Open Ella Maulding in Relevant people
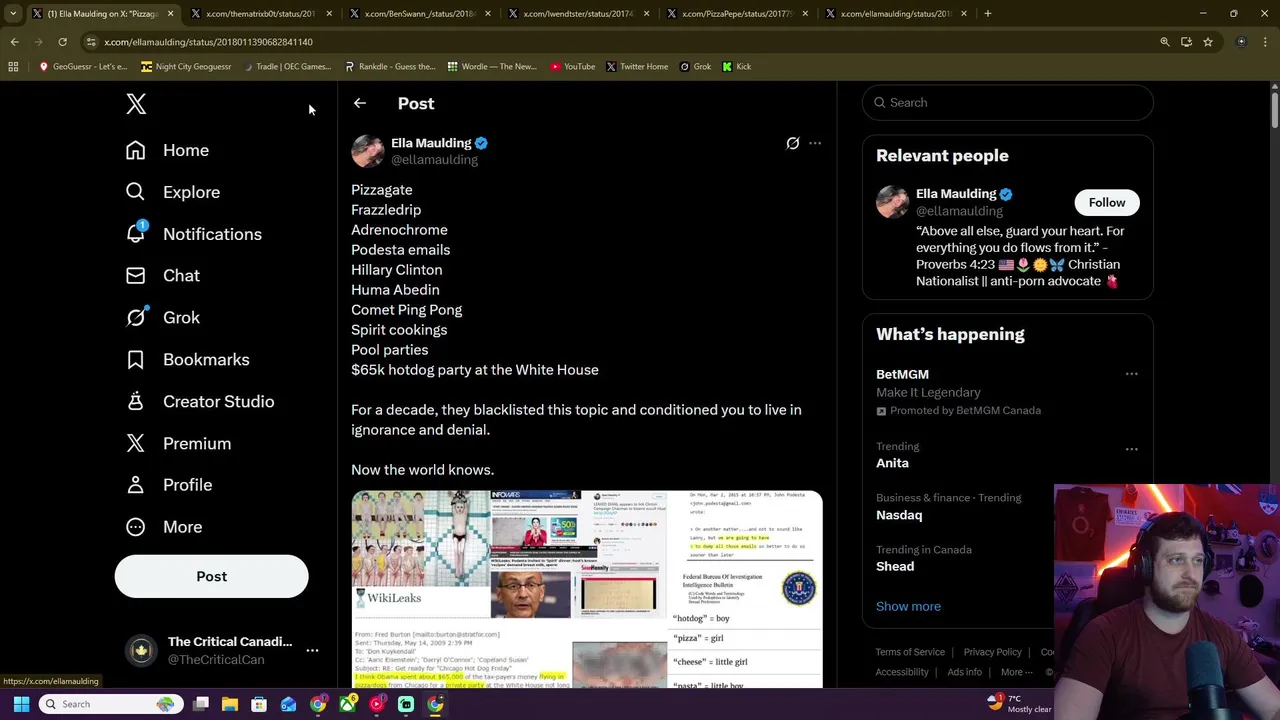This screenshot has width=1280, height=720. point(956,194)
